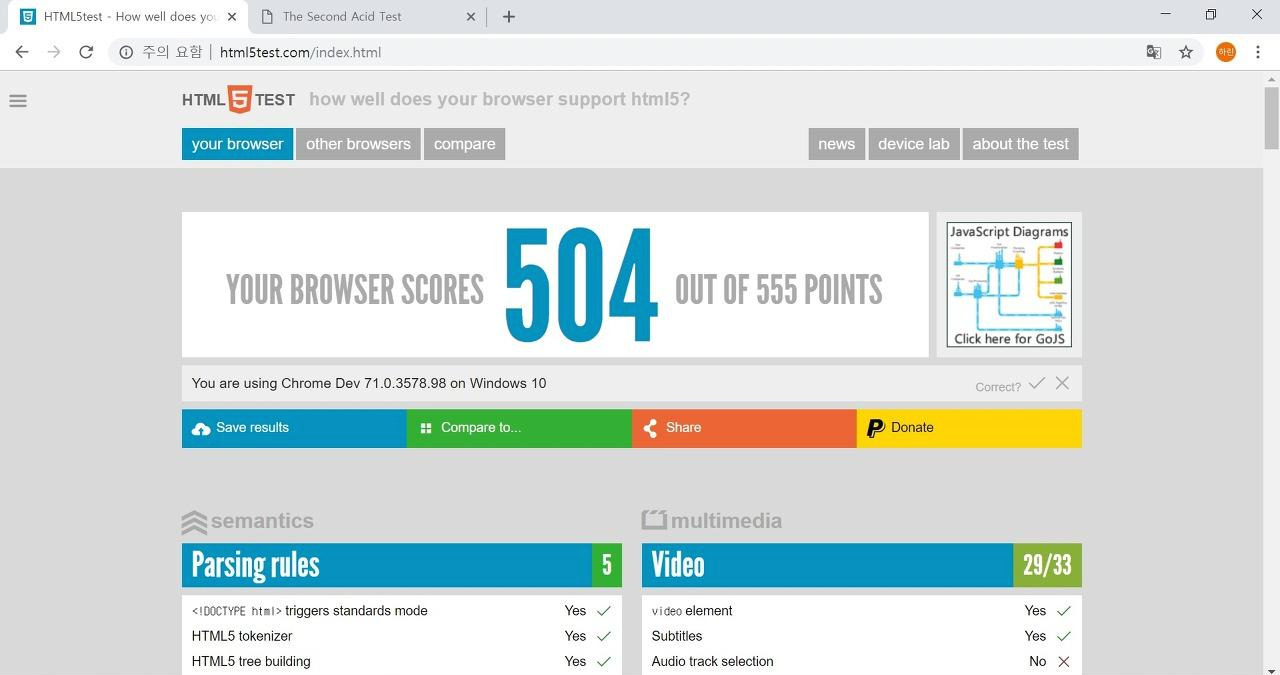Click the Share button

pos(744,428)
